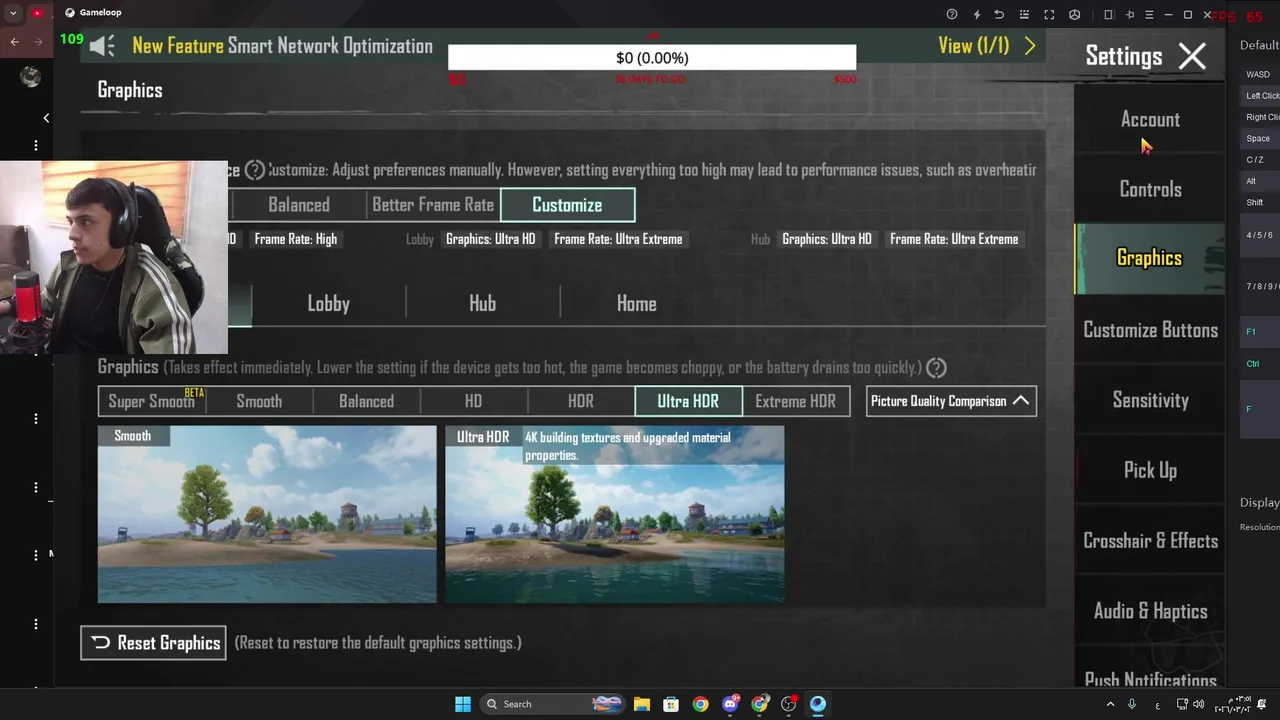Open Customize Buttons section

point(1150,330)
